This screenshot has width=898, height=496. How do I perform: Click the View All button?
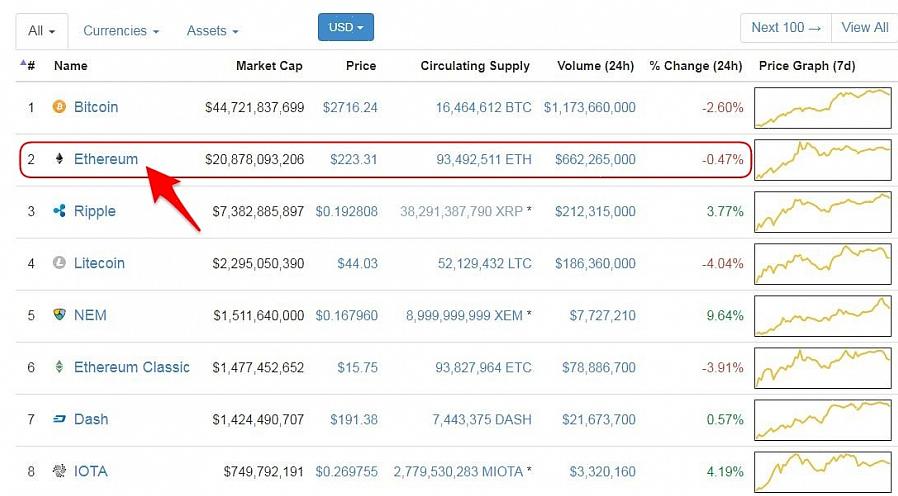coord(865,27)
